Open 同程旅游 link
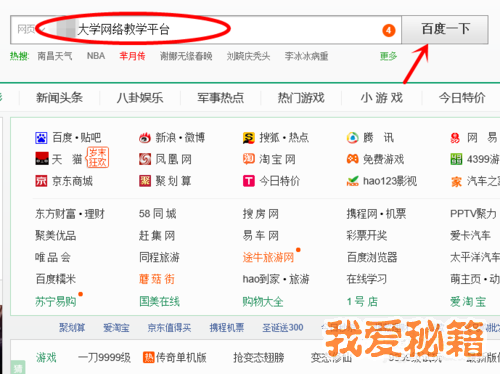Viewport: 500px width, 374px height. tap(159, 257)
